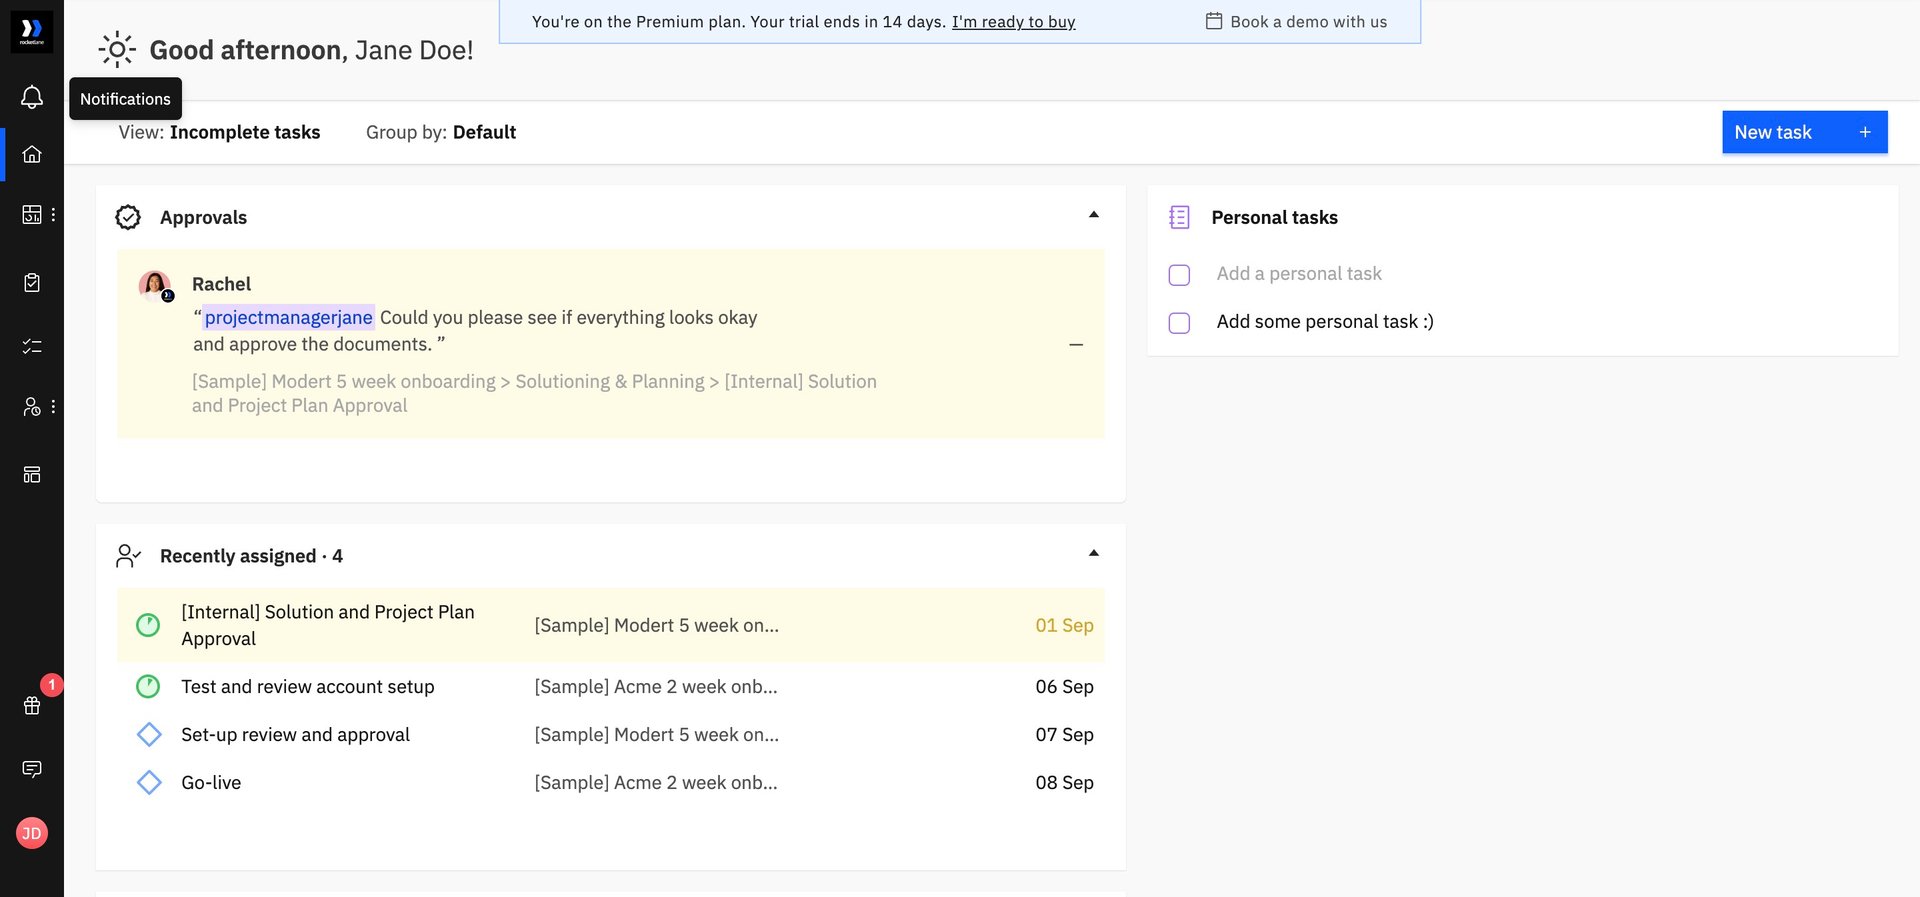Open the clipboard checklist sidebar icon
This screenshot has width=1920, height=897.
32,283
